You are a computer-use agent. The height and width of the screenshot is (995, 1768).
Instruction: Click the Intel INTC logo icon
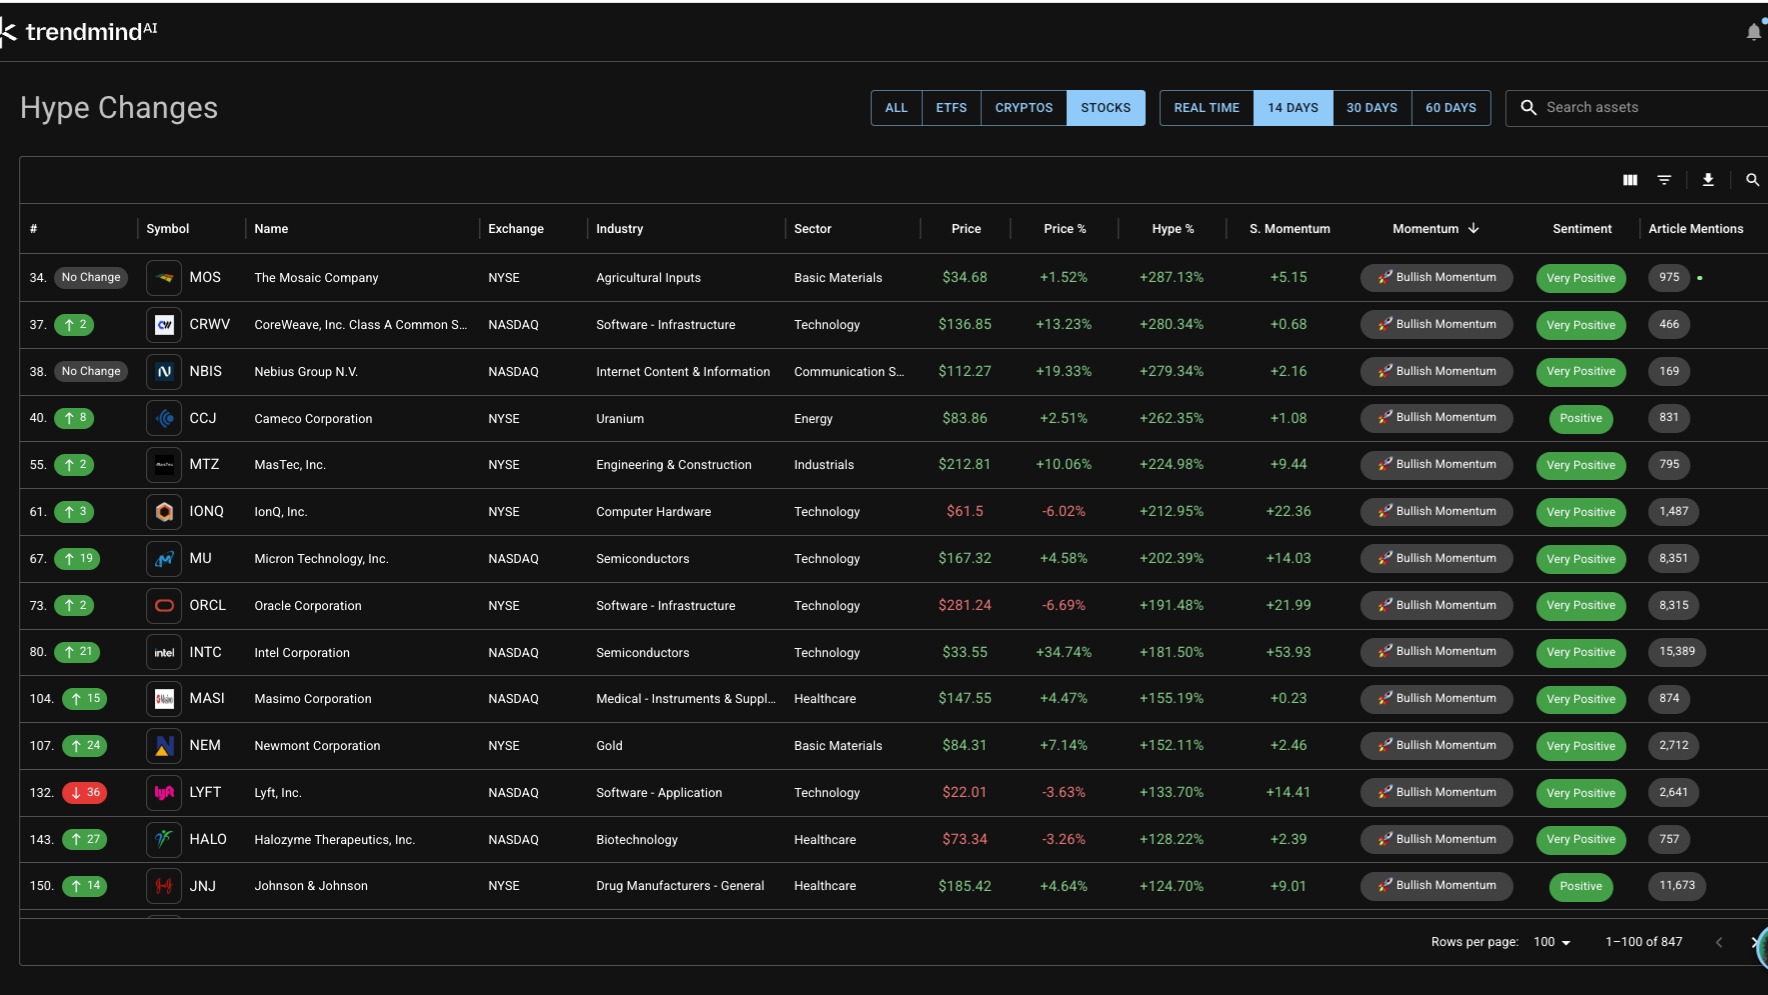coord(164,653)
